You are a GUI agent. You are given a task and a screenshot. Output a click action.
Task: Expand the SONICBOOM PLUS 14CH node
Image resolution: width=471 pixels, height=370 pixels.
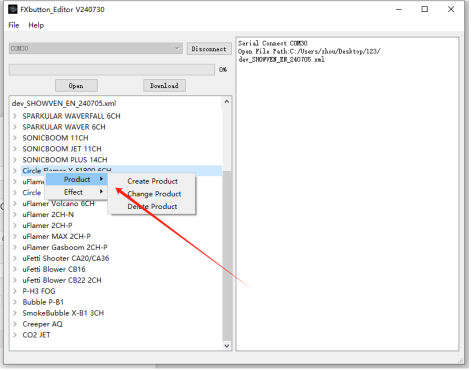15,160
